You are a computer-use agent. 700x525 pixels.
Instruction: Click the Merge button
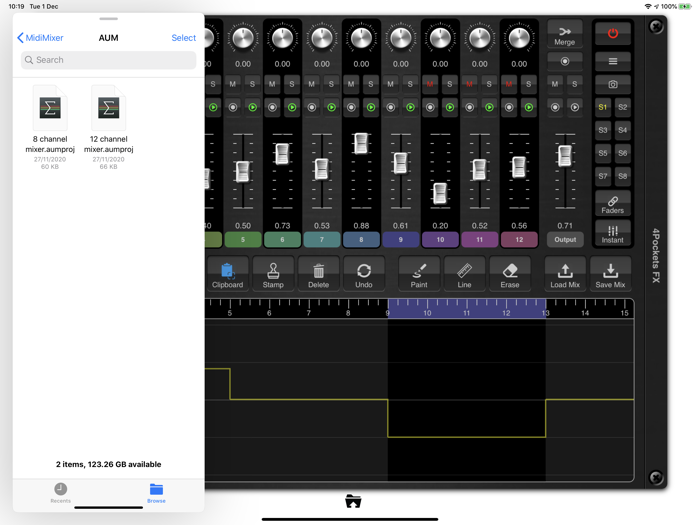[565, 34]
